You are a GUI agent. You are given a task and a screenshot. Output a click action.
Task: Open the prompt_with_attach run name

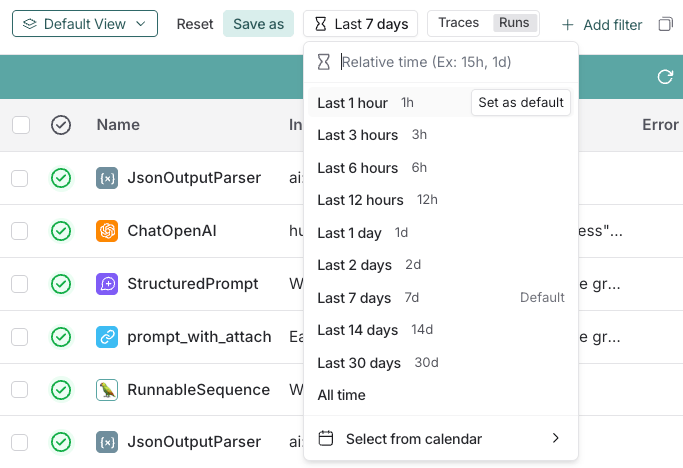(199, 337)
